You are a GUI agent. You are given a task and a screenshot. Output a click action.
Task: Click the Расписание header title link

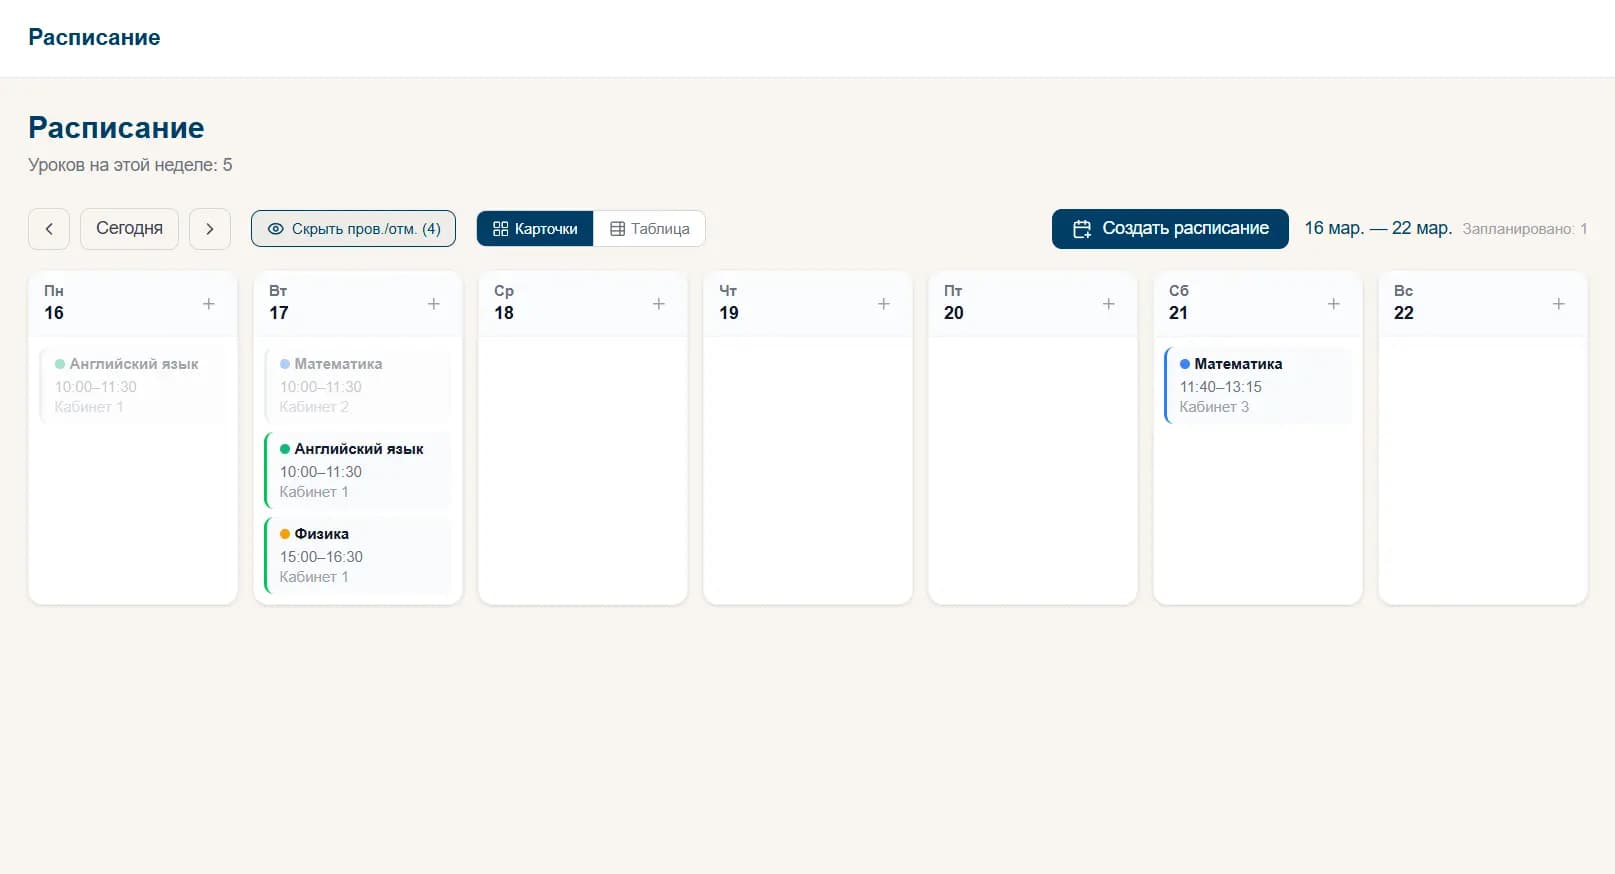point(94,38)
